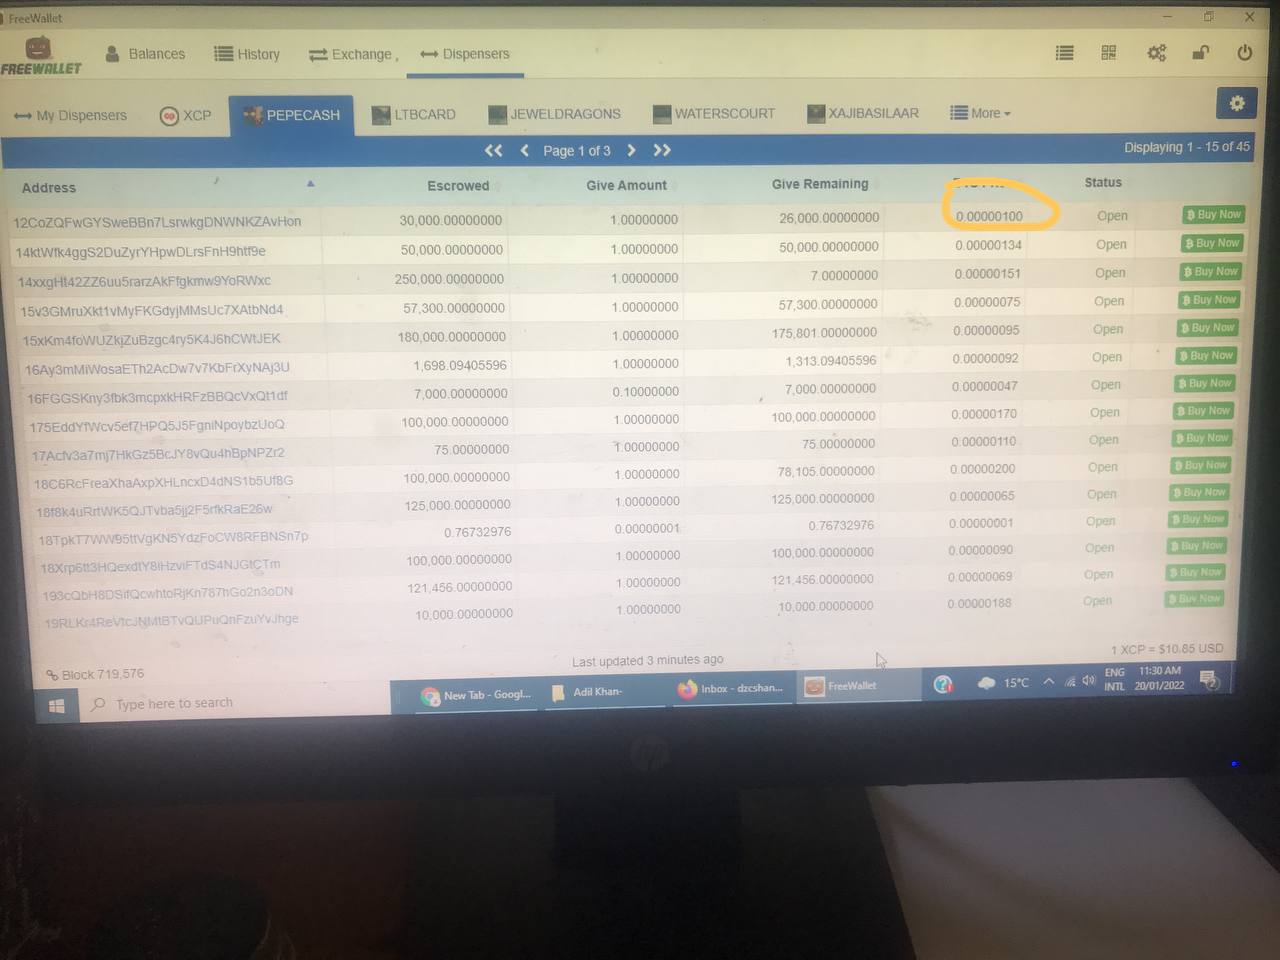The image size is (1280, 960).
Task: Click the volume speaker tray icon
Action: pyautogui.click(x=1089, y=681)
